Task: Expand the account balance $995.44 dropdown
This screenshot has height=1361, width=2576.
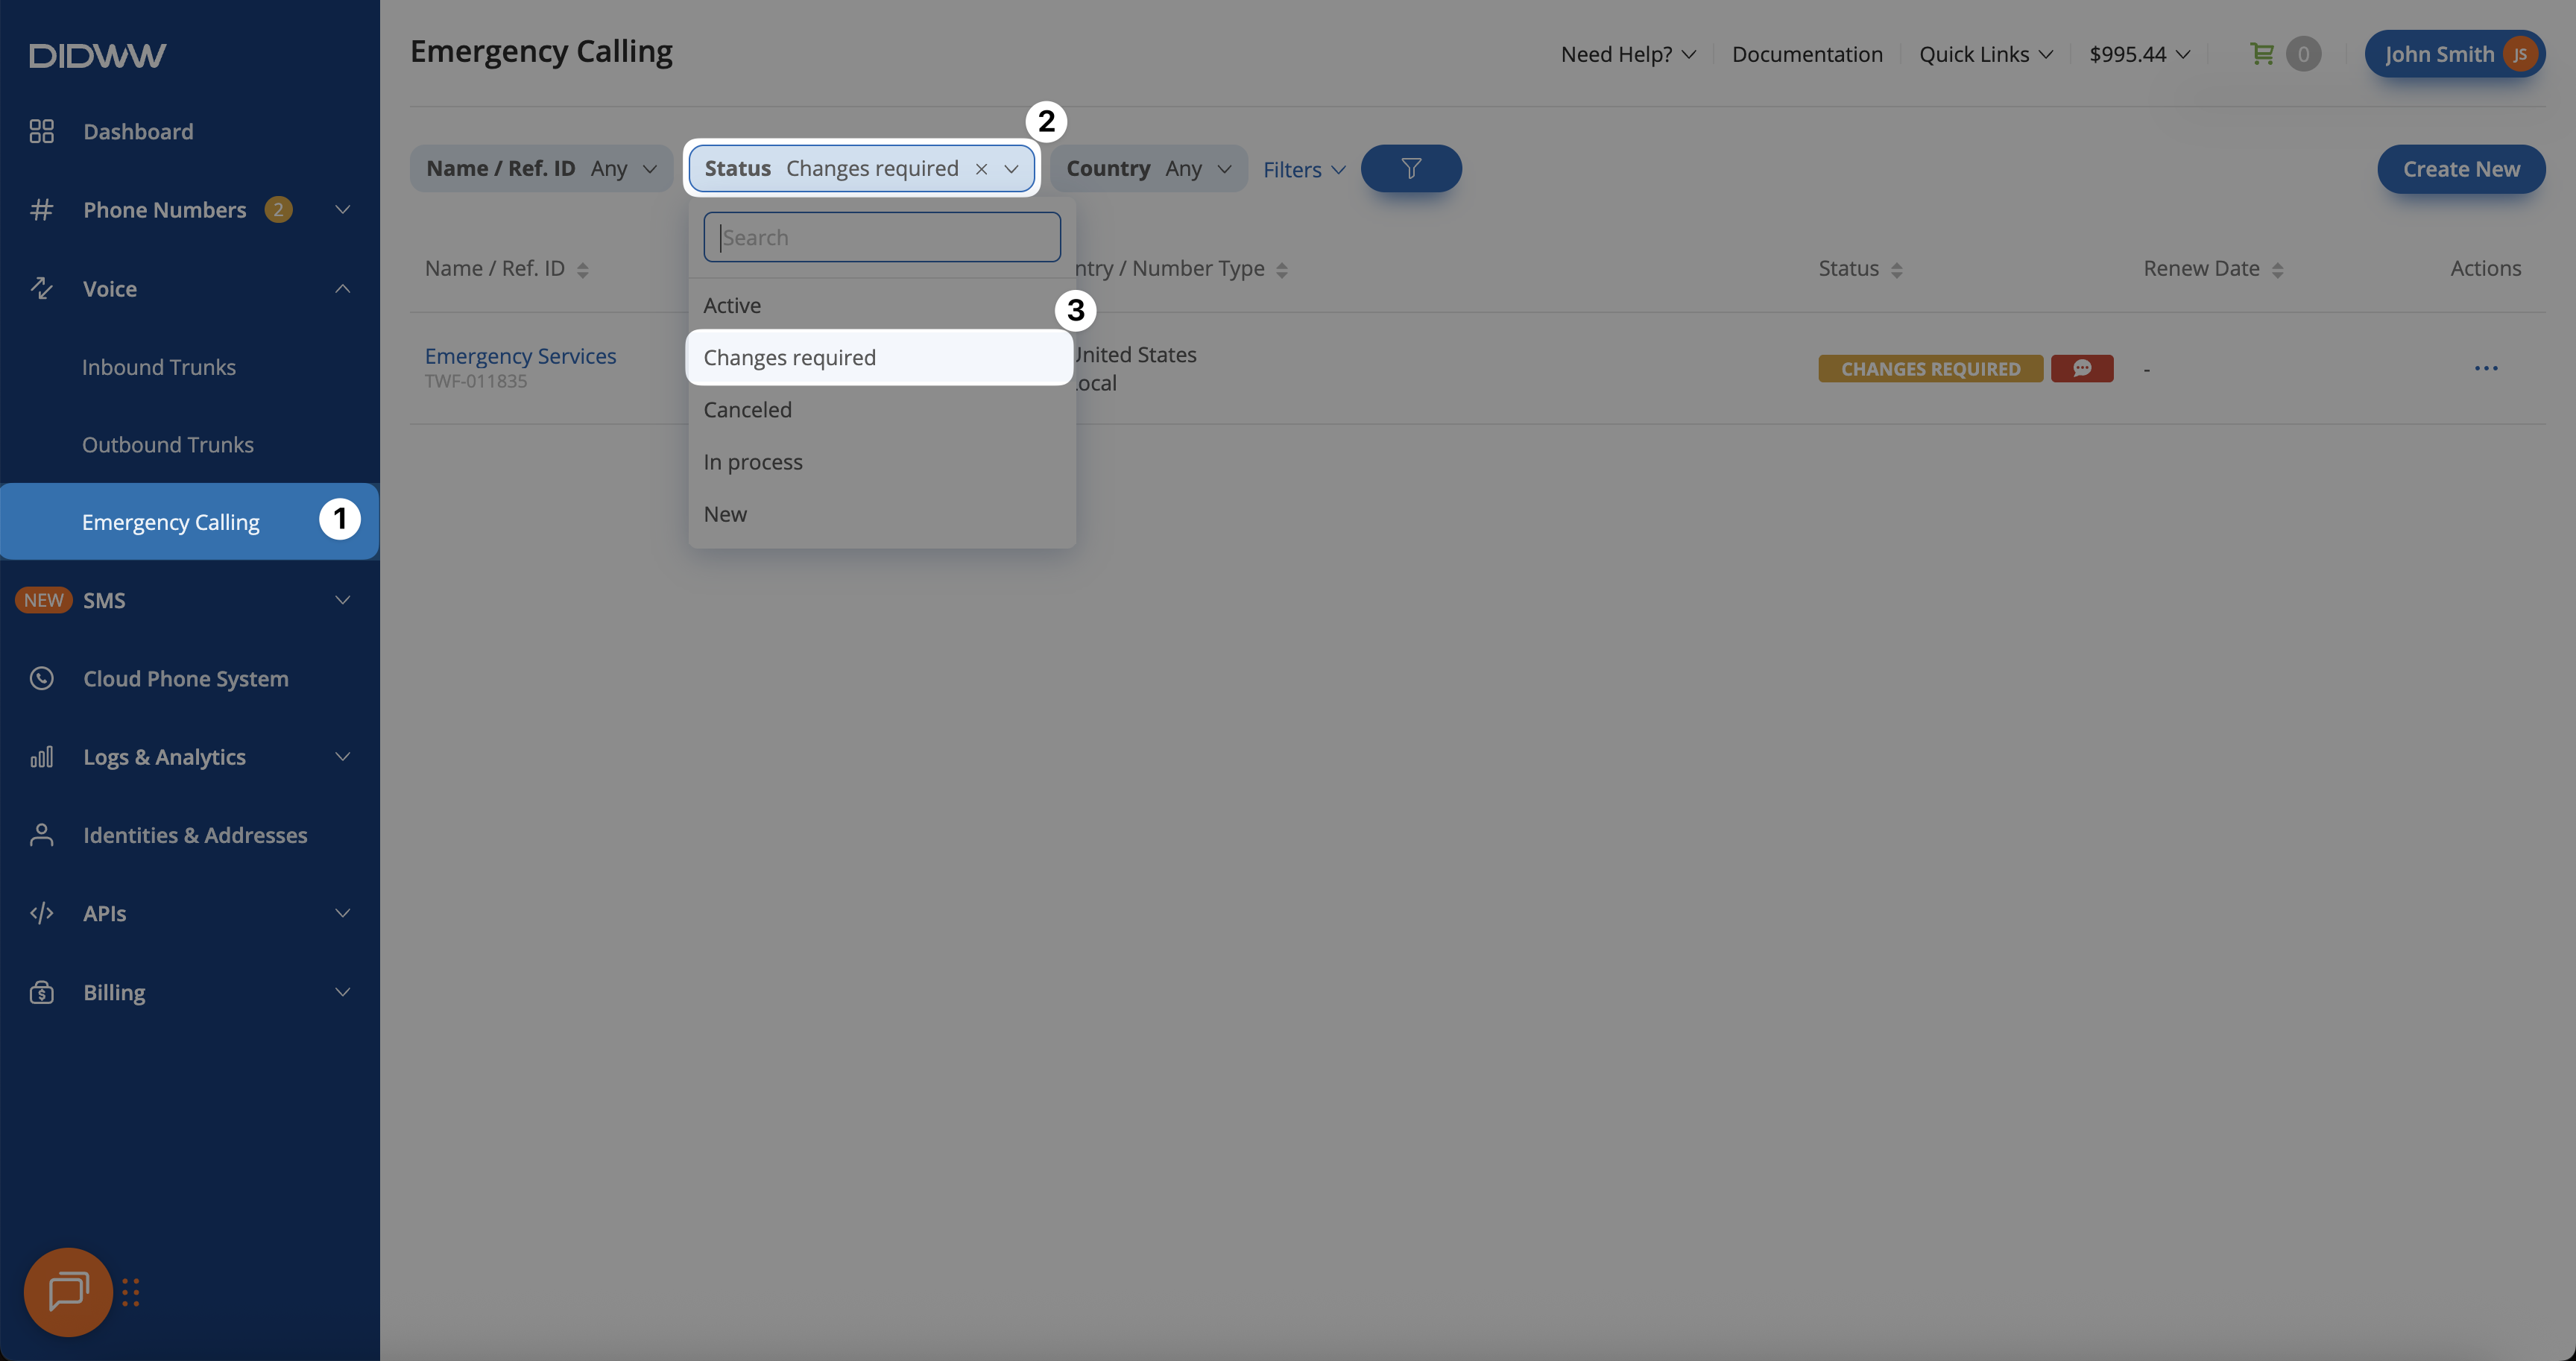Action: (x=2139, y=54)
